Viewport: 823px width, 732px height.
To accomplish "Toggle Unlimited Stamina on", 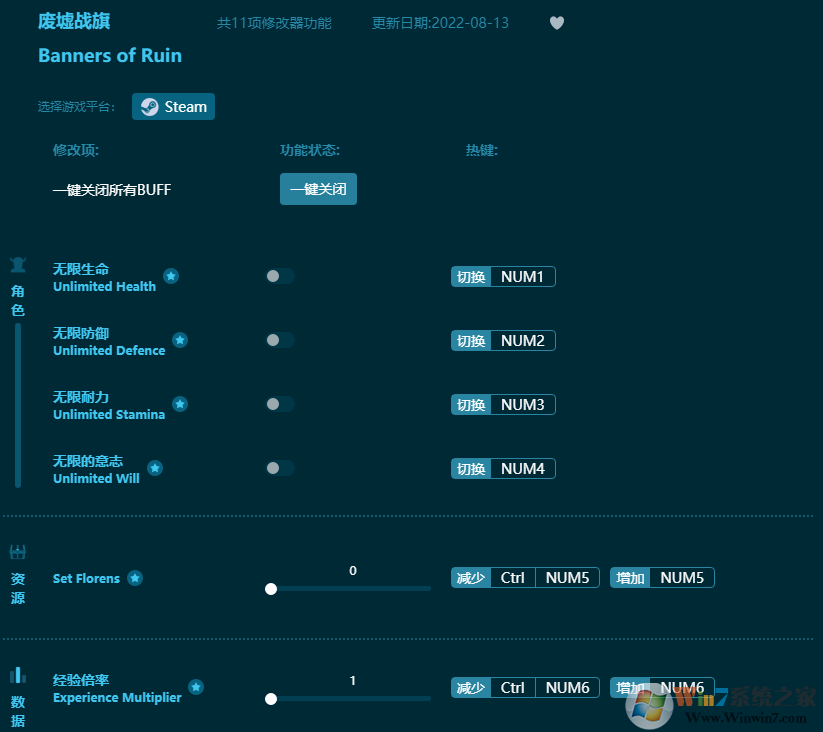I will pos(280,404).
